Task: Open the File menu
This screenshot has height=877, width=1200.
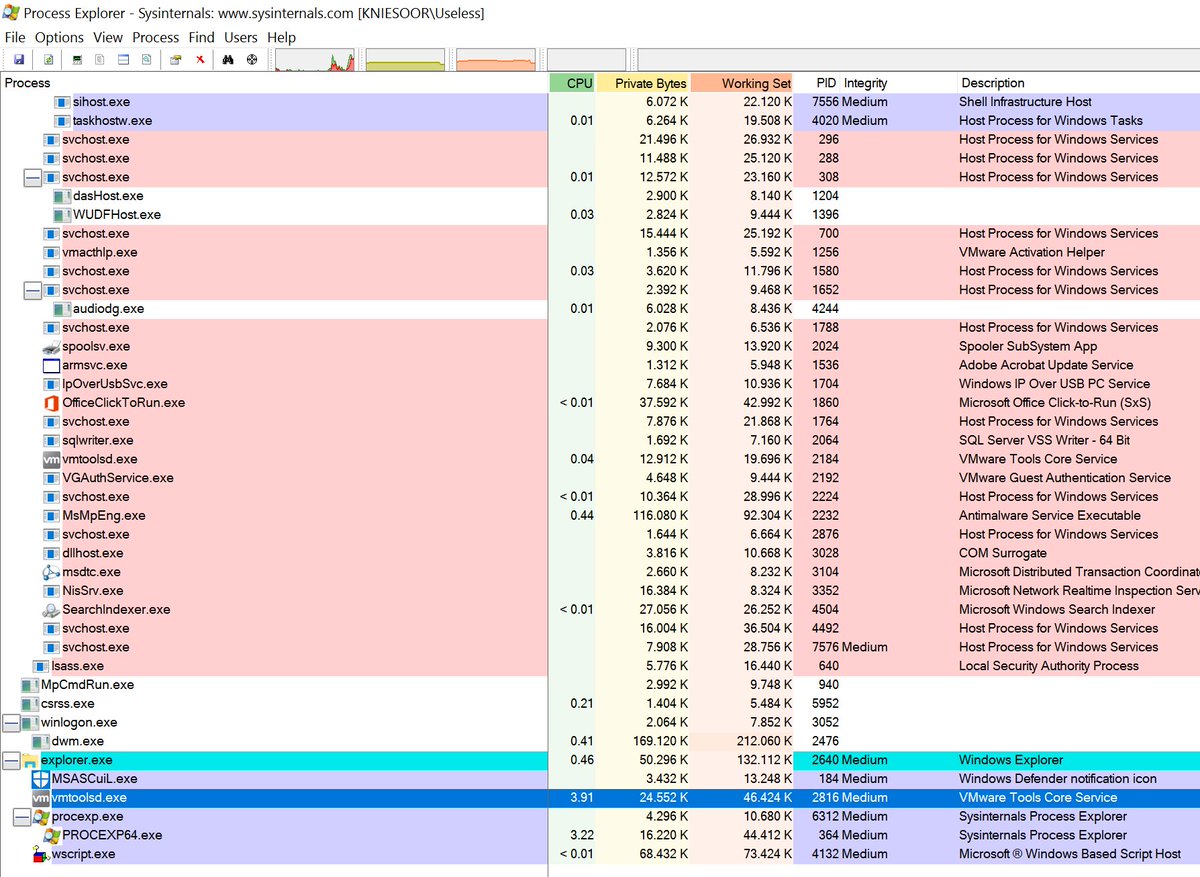Action: (x=15, y=37)
